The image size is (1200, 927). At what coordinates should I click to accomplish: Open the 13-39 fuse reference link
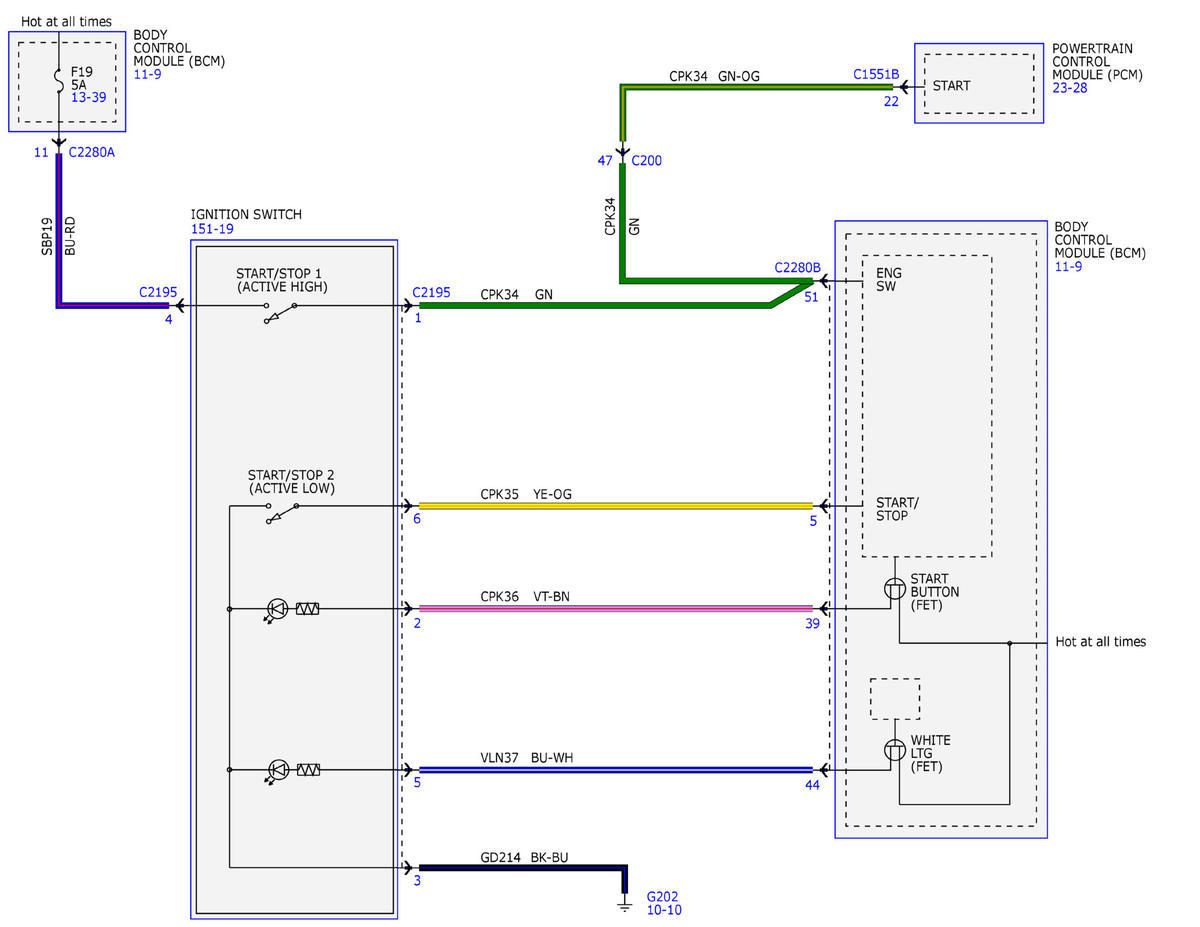coord(88,97)
